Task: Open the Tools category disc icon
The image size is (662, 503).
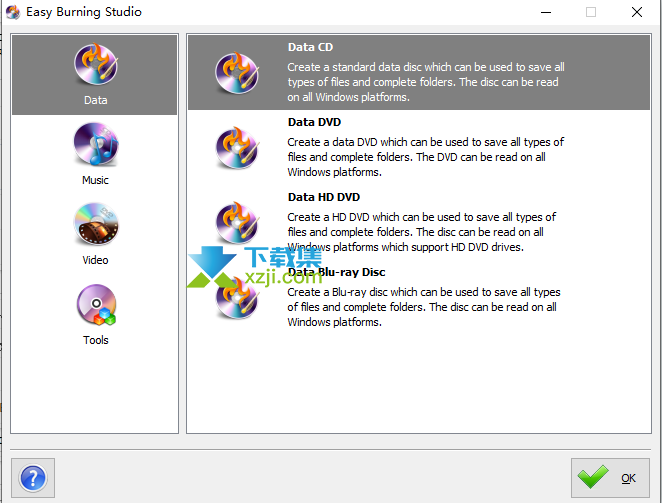Action: [96, 305]
